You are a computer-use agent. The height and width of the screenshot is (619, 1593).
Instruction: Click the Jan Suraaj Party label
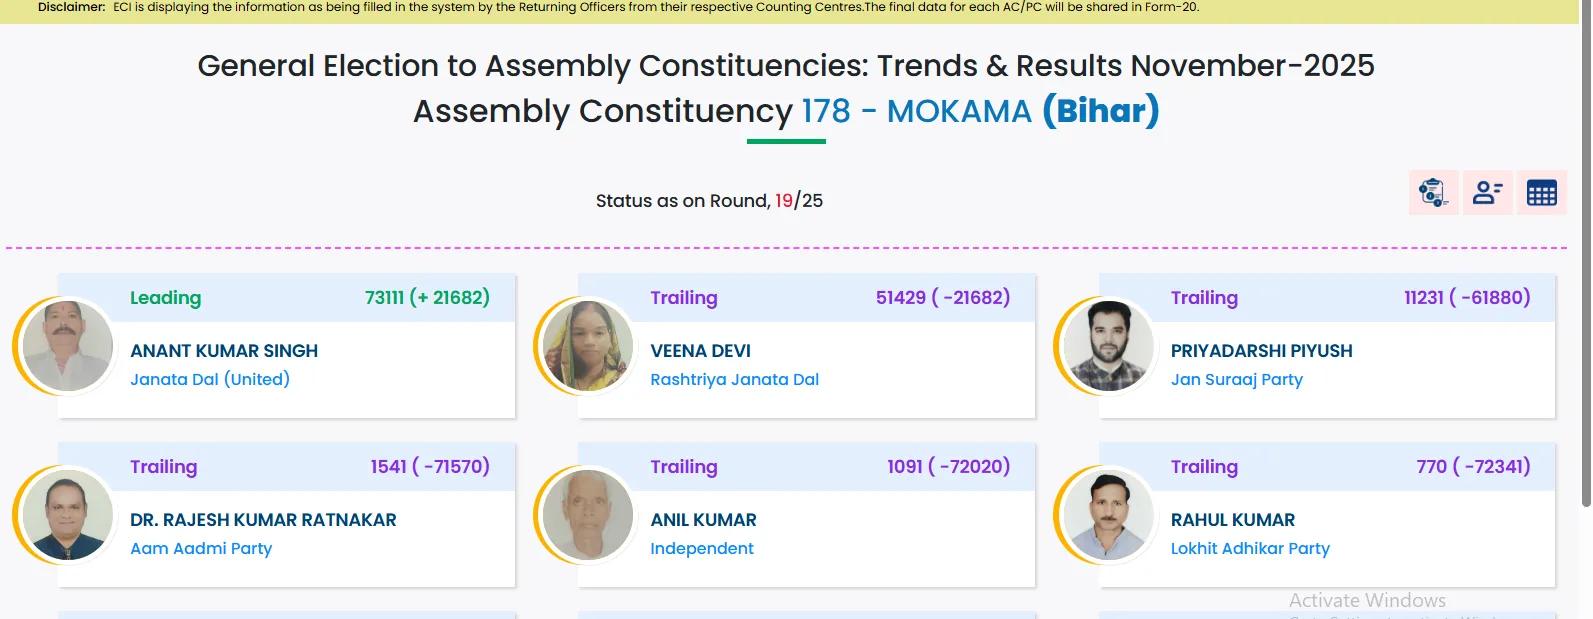coord(1236,380)
